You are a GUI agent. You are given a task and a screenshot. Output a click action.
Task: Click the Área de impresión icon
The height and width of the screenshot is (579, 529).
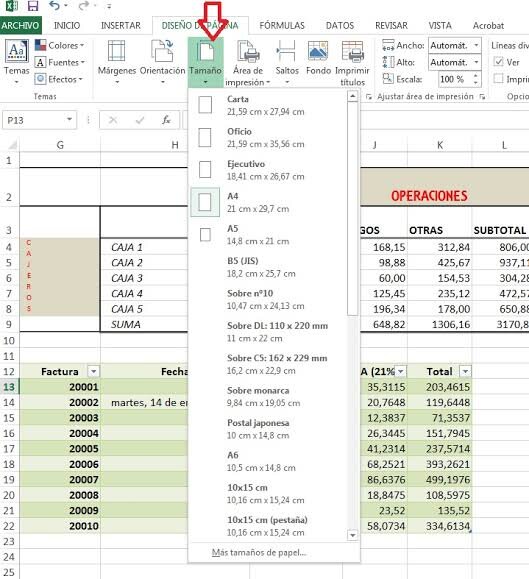coord(248,52)
